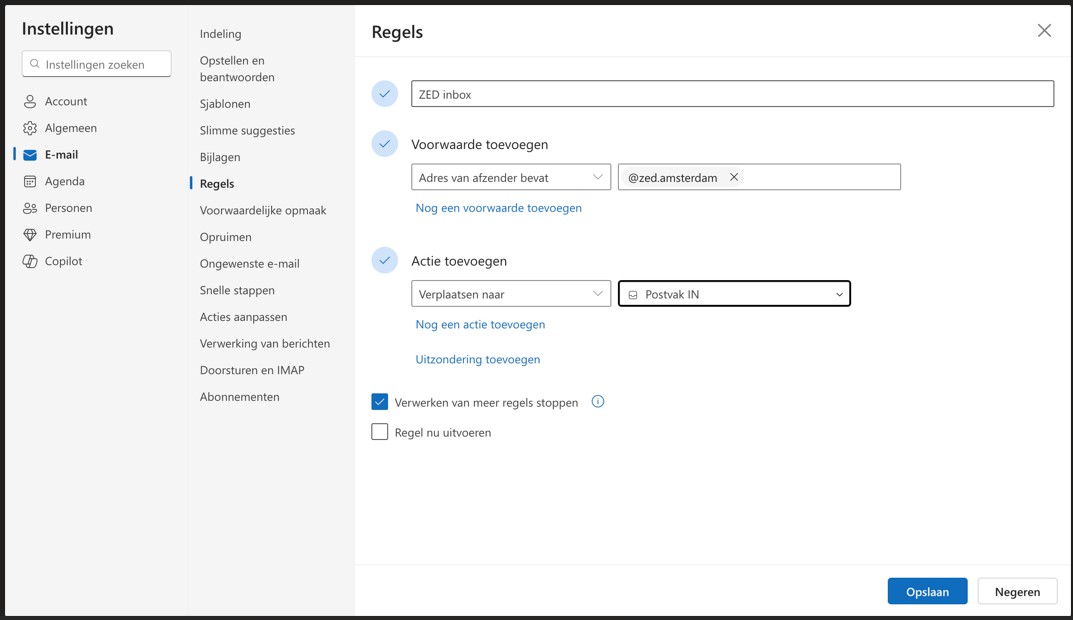Open the 'Verplaatsen naar' action dropdown
This screenshot has width=1073, height=620.
[x=510, y=294]
